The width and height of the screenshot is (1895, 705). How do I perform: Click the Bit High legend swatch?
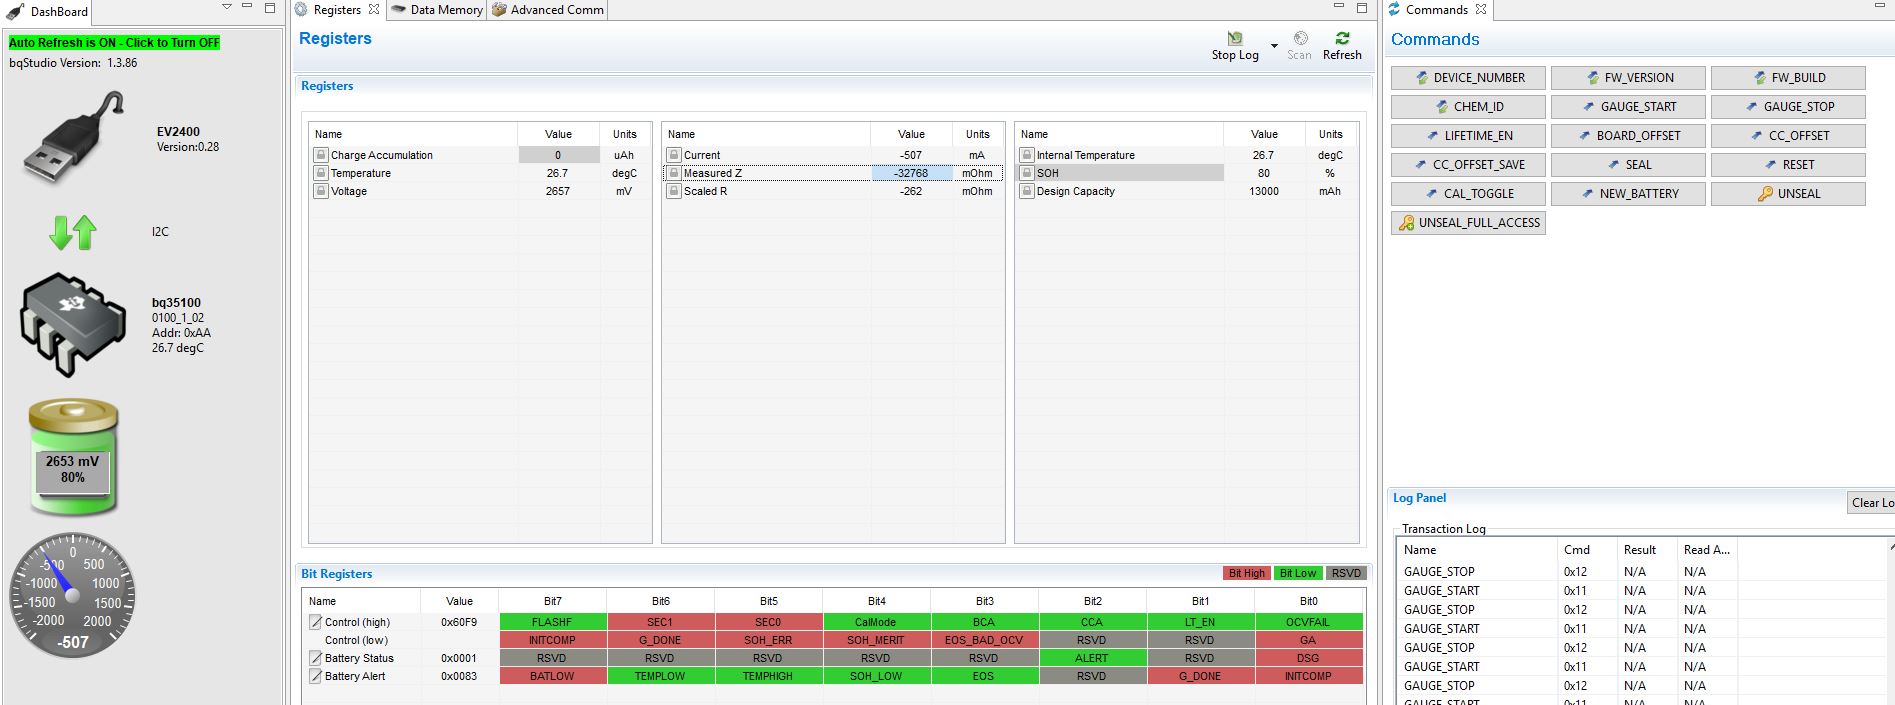click(1246, 573)
